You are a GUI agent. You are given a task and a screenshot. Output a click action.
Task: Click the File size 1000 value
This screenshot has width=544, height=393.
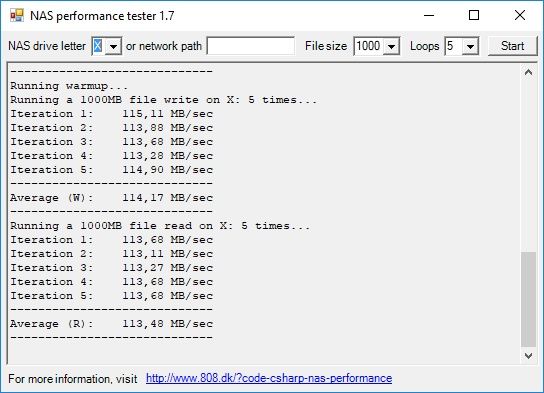[x=369, y=46]
